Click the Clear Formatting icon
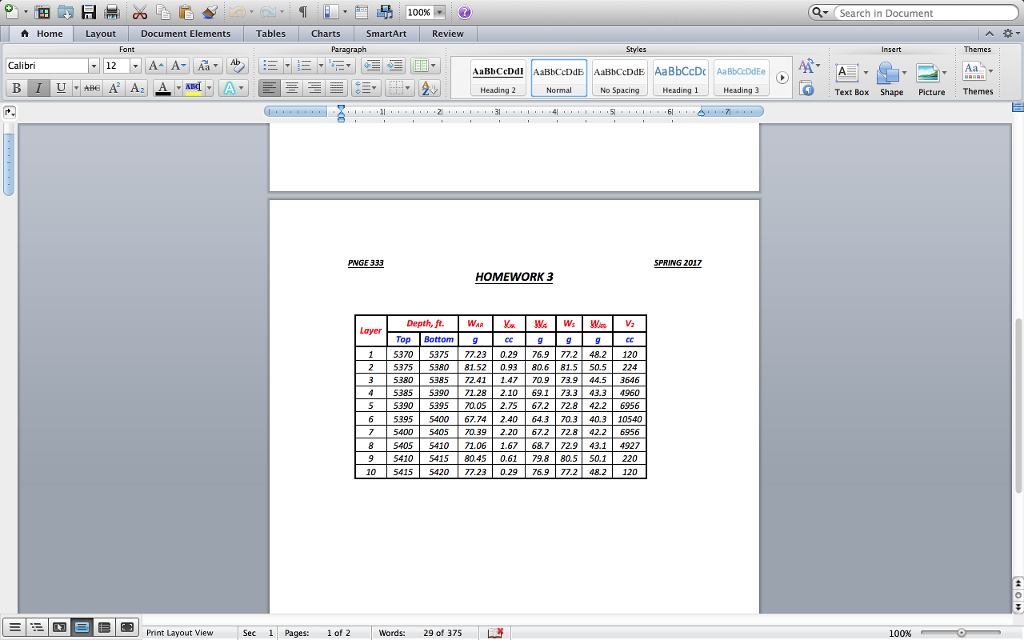 [x=237, y=66]
